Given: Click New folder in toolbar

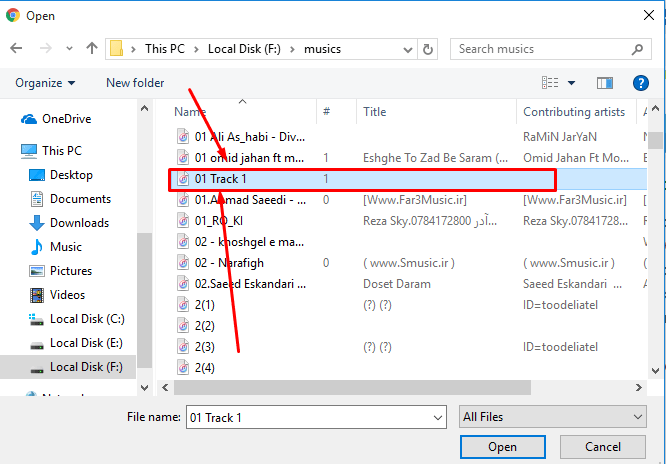Looking at the screenshot, I should tap(135, 83).
